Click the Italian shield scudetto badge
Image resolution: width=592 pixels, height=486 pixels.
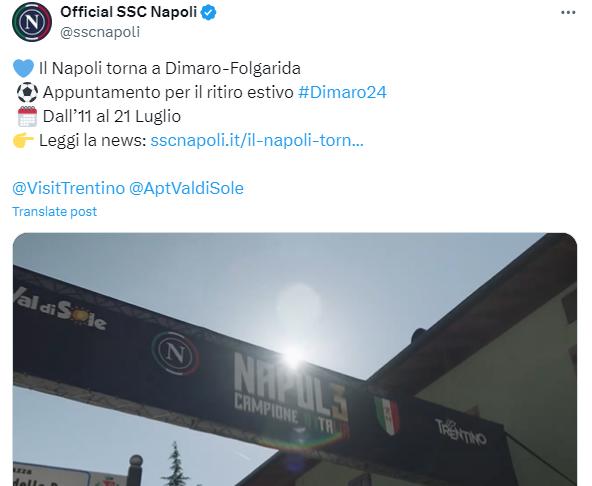pyautogui.click(x=387, y=415)
